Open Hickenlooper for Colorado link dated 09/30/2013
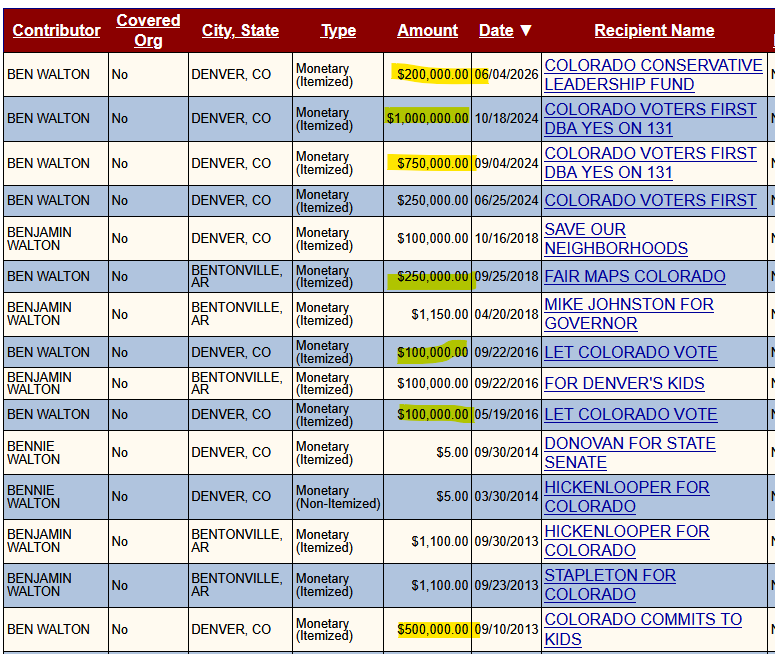775x654 pixels. (x=627, y=541)
